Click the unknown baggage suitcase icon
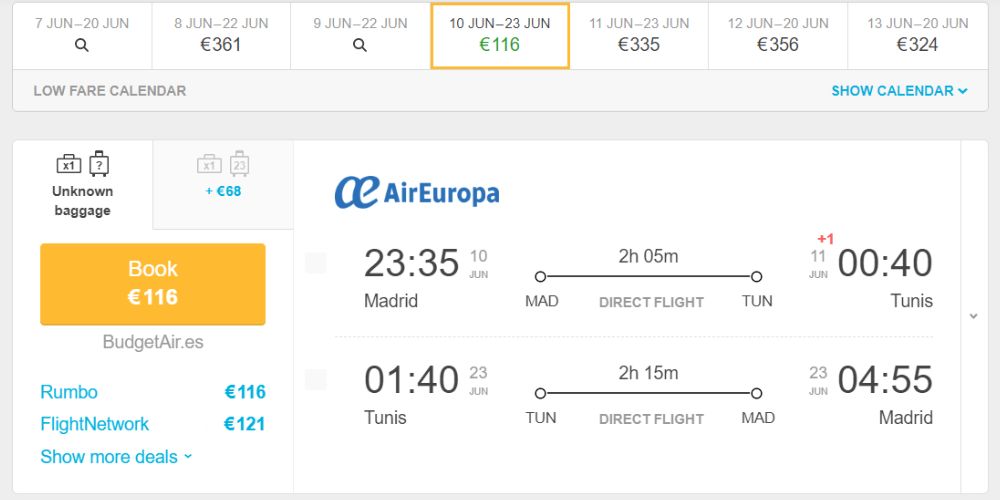Screen dimensions: 1000x500 pyautogui.click(x=99, y=163)
